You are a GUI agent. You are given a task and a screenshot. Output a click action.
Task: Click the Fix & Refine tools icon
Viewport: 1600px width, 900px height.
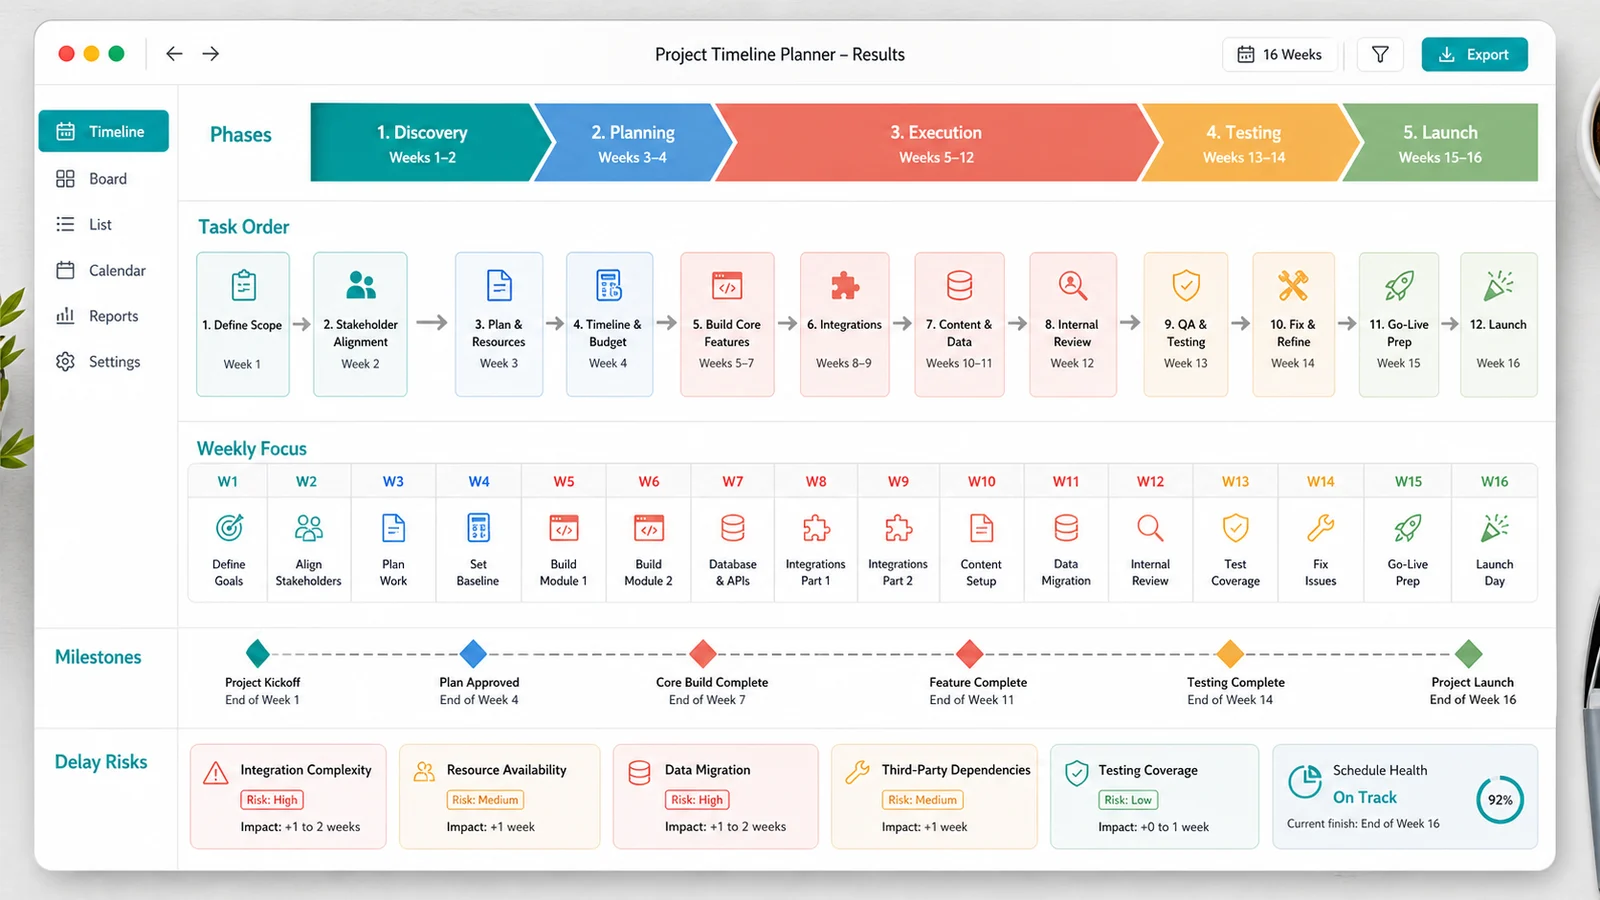[1293, 285]
